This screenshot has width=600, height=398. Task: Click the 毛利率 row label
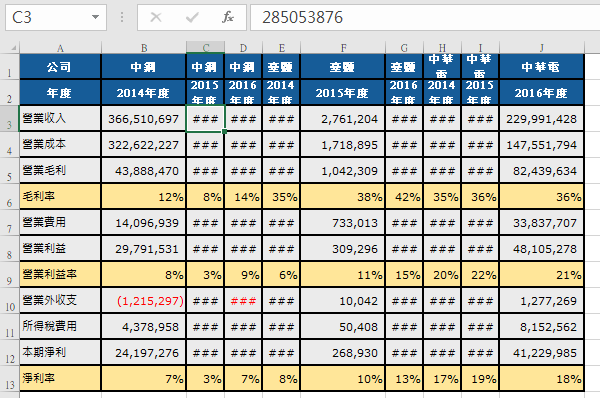pos(39,196)
